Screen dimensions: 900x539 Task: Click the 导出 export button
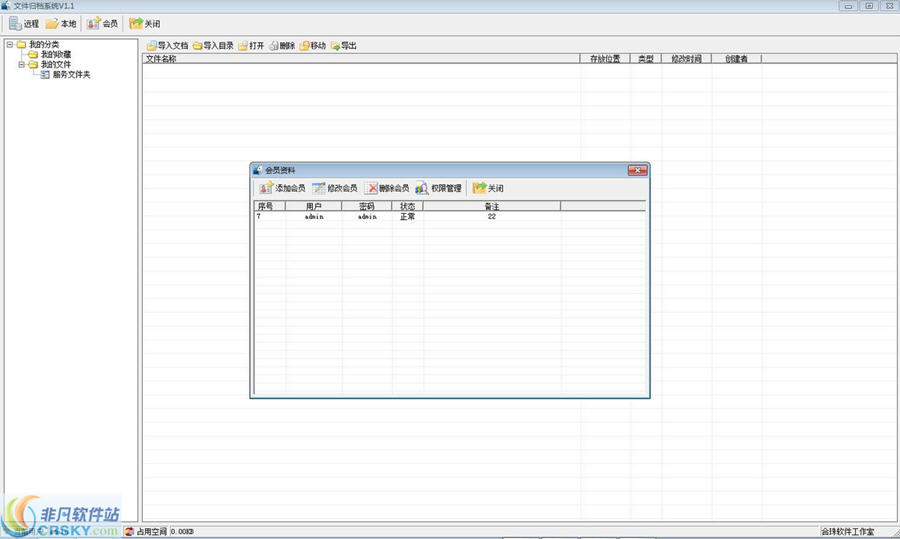tap(344, 45)
